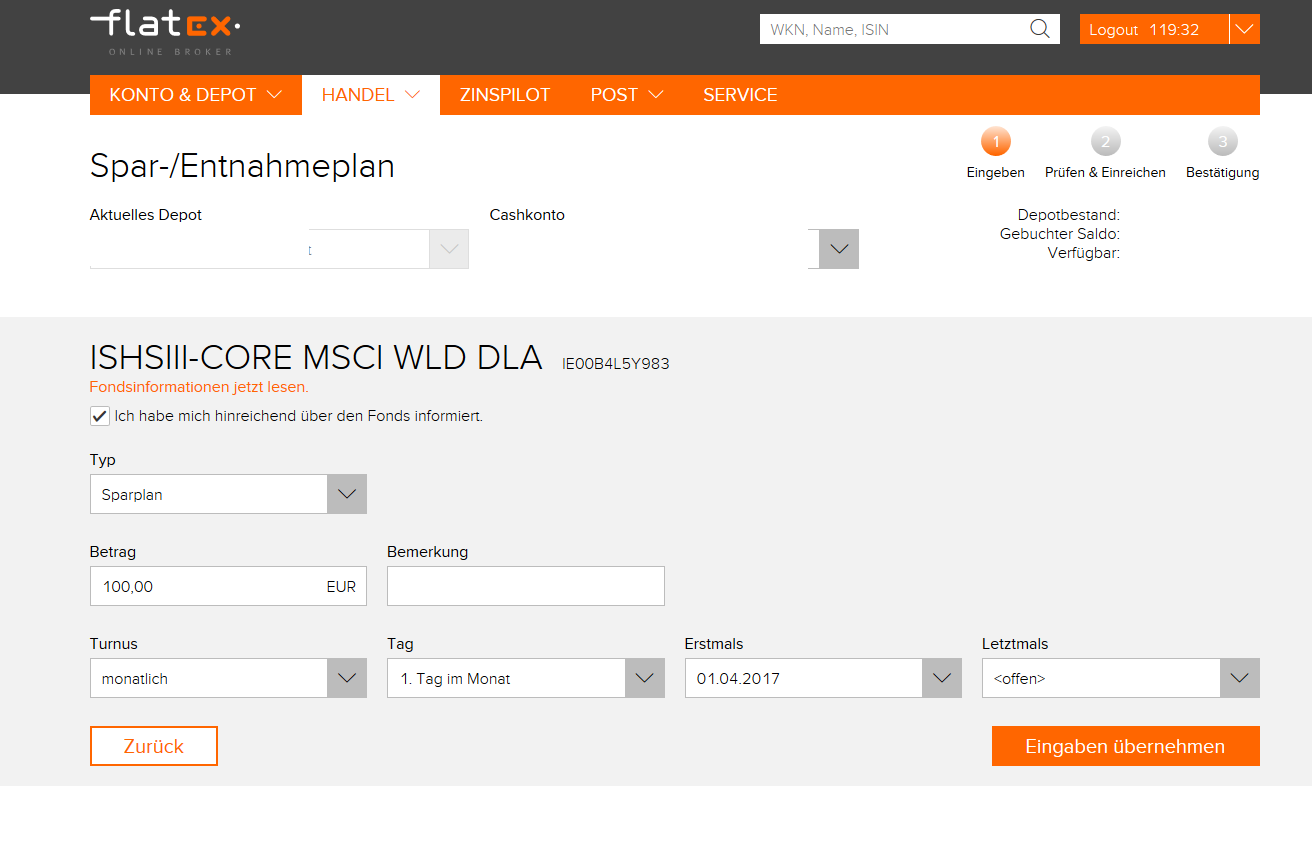The width and height of the screenshot is (1312, 841).
Task: Select the Zinspilot menu item
Action: pyautogui.click(x=505, y=95)
